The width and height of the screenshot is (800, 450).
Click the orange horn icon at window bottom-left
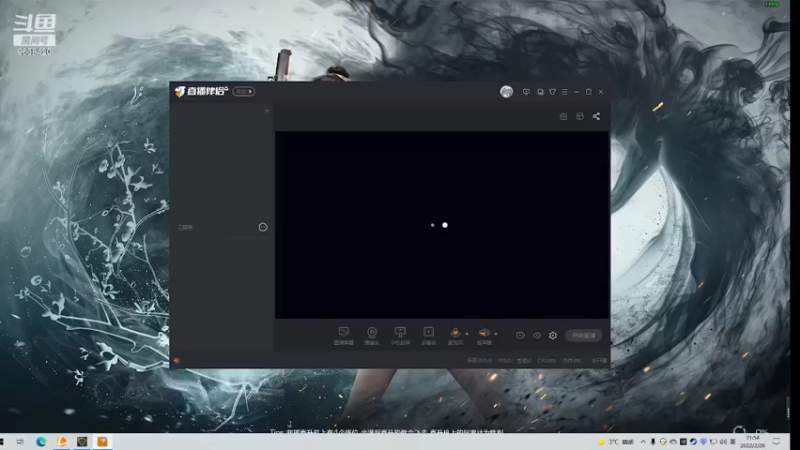click(177, 360)
